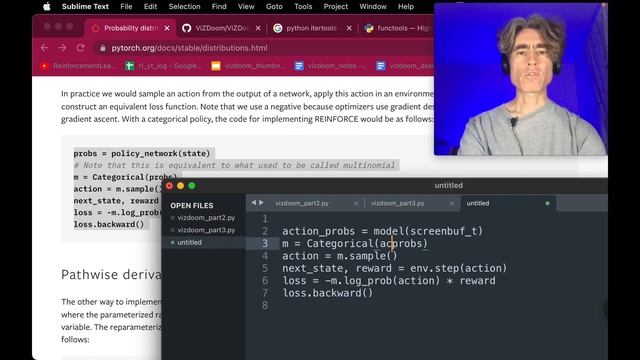Switch to python itertools browser tab

click(x=312, y=28)
